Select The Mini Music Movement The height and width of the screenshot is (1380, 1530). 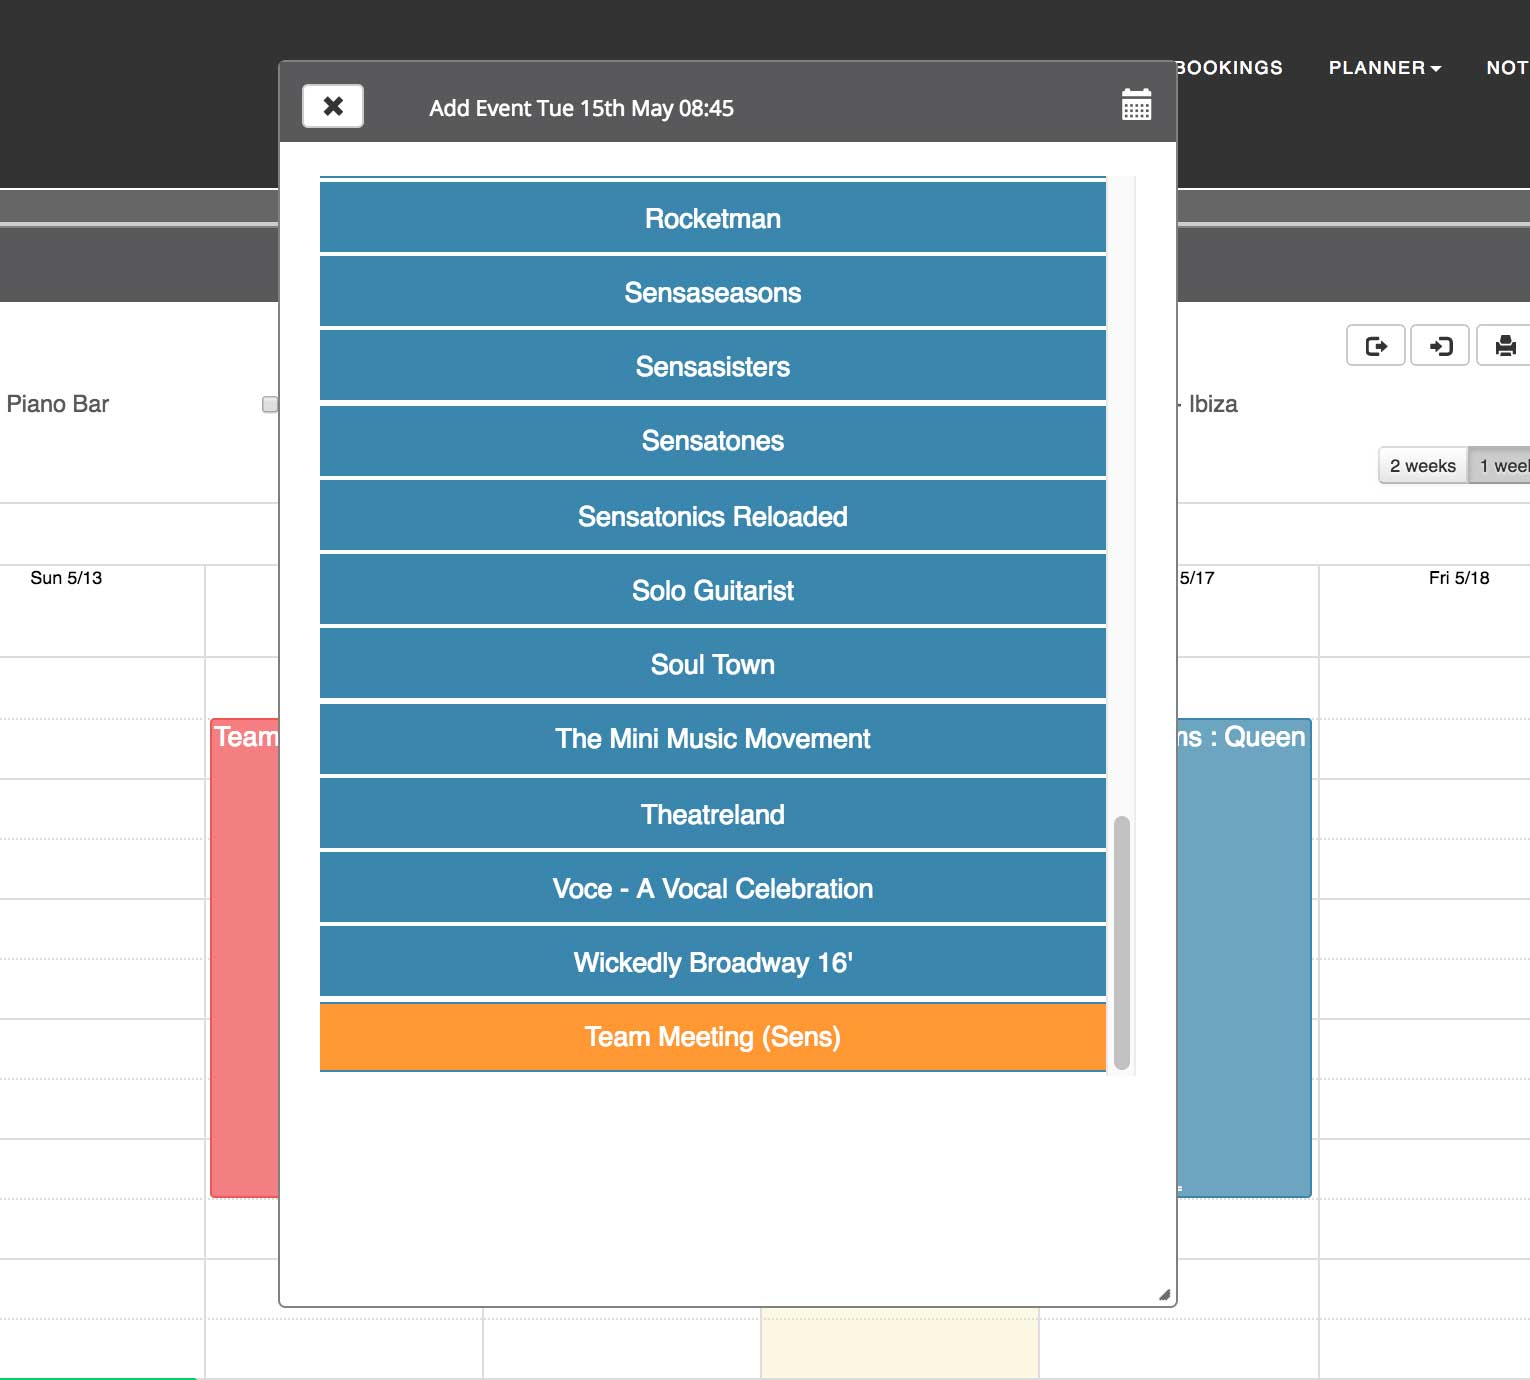[712, 739]
